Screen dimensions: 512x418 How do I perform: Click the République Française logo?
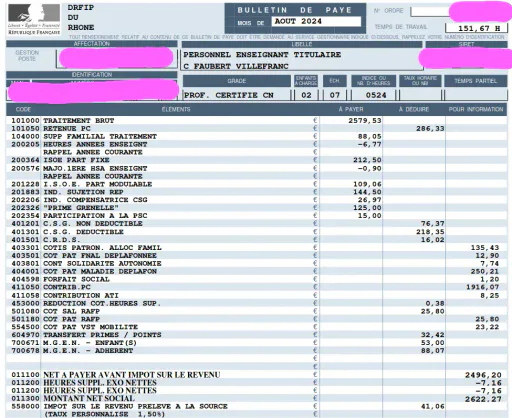[34, 19]
